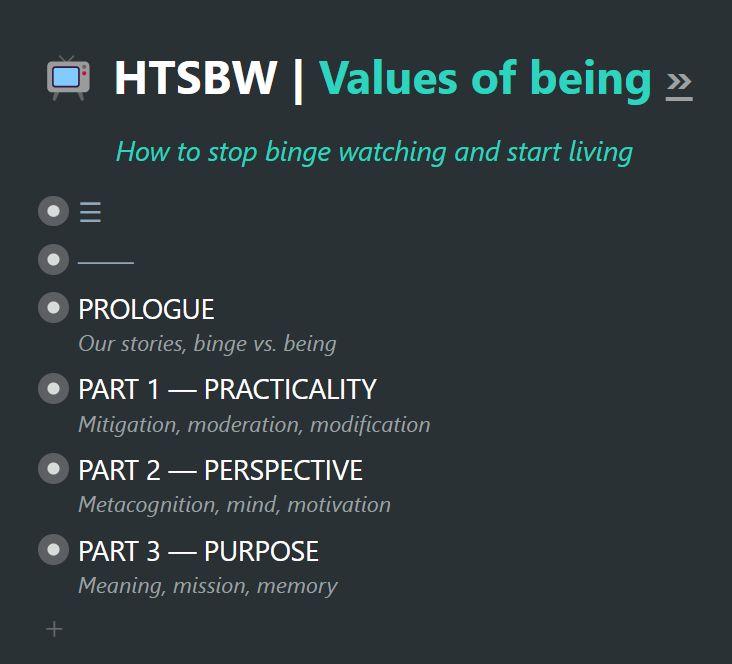Open the double-chevron link after the title
Image resolution: width=732 pixels, height=664 pixels.
click(679, 83)
